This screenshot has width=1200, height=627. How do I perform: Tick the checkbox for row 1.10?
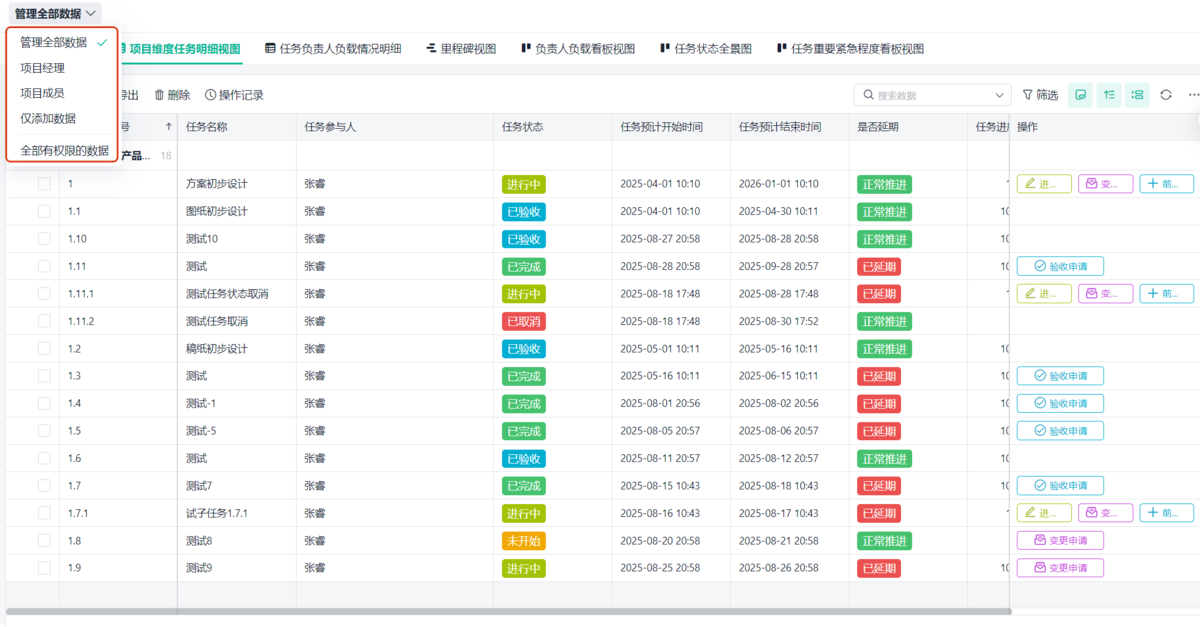tap(44, 239)
